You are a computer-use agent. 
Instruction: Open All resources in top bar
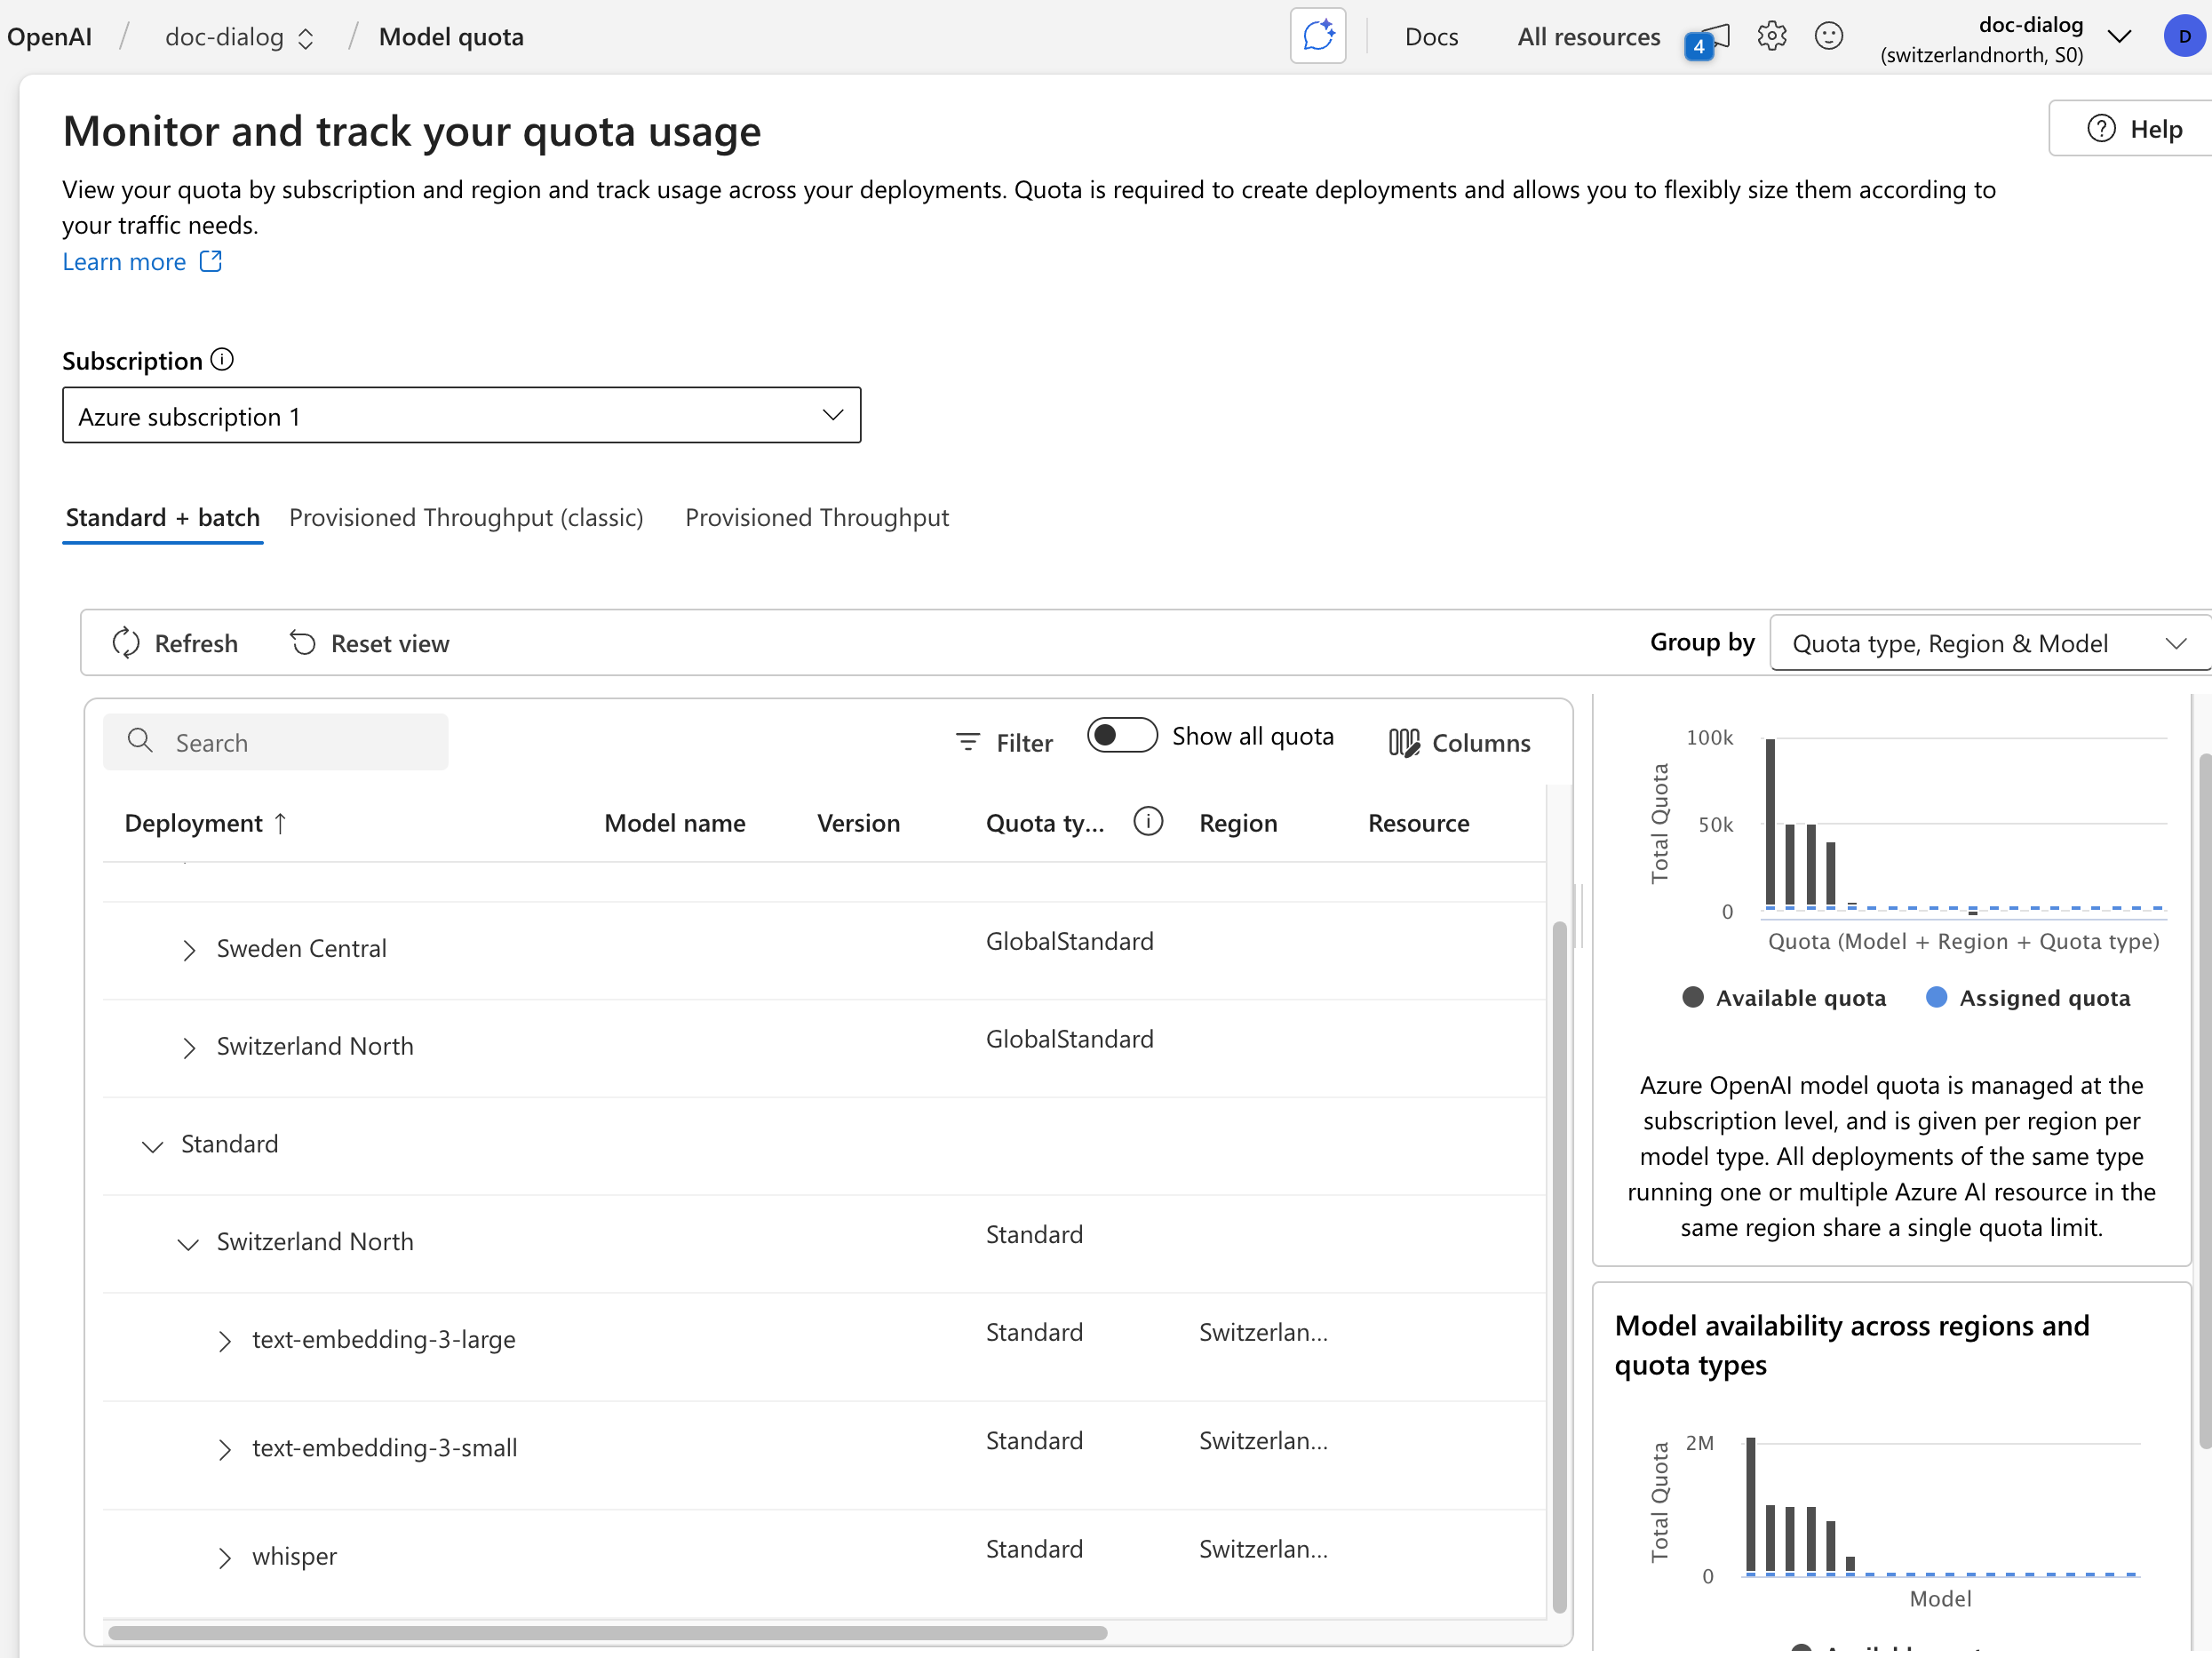[x=1589, y=37]
